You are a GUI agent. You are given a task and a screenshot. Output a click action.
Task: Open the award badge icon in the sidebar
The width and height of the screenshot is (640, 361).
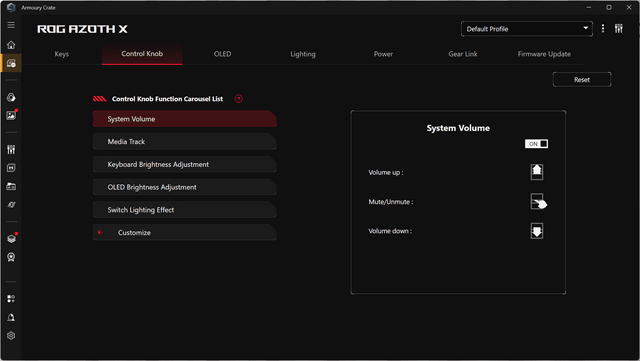11,257
